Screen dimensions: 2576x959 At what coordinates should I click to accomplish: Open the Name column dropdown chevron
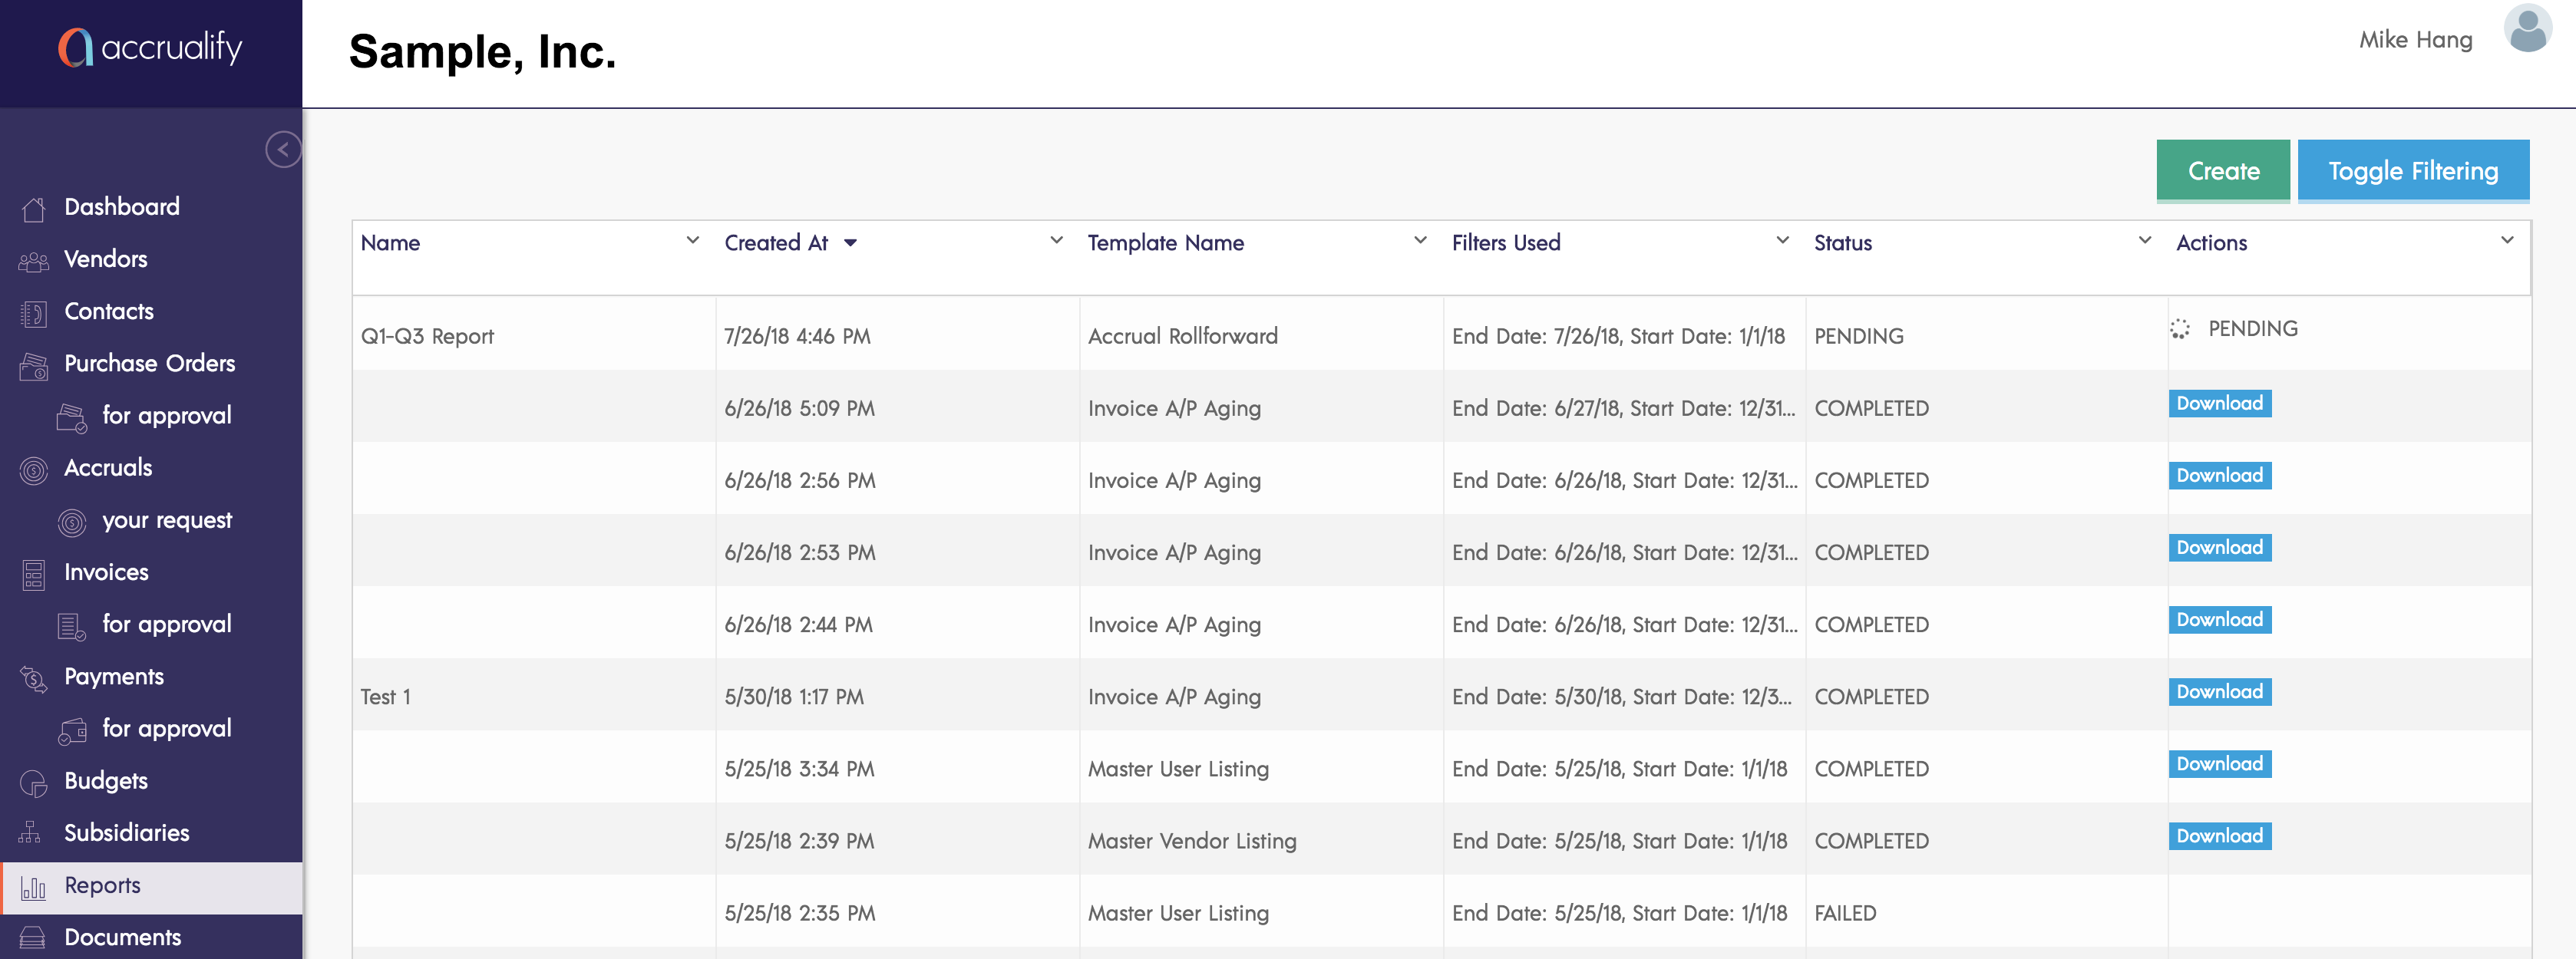(x=692, y=240)
